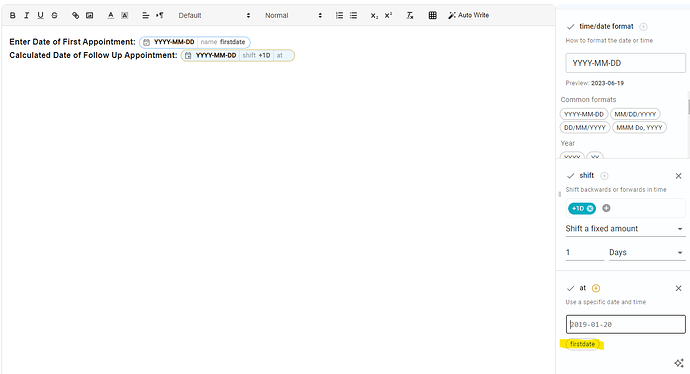690x374 pixels.
Task: Change the text highlight color
Action: click(125, 15)
